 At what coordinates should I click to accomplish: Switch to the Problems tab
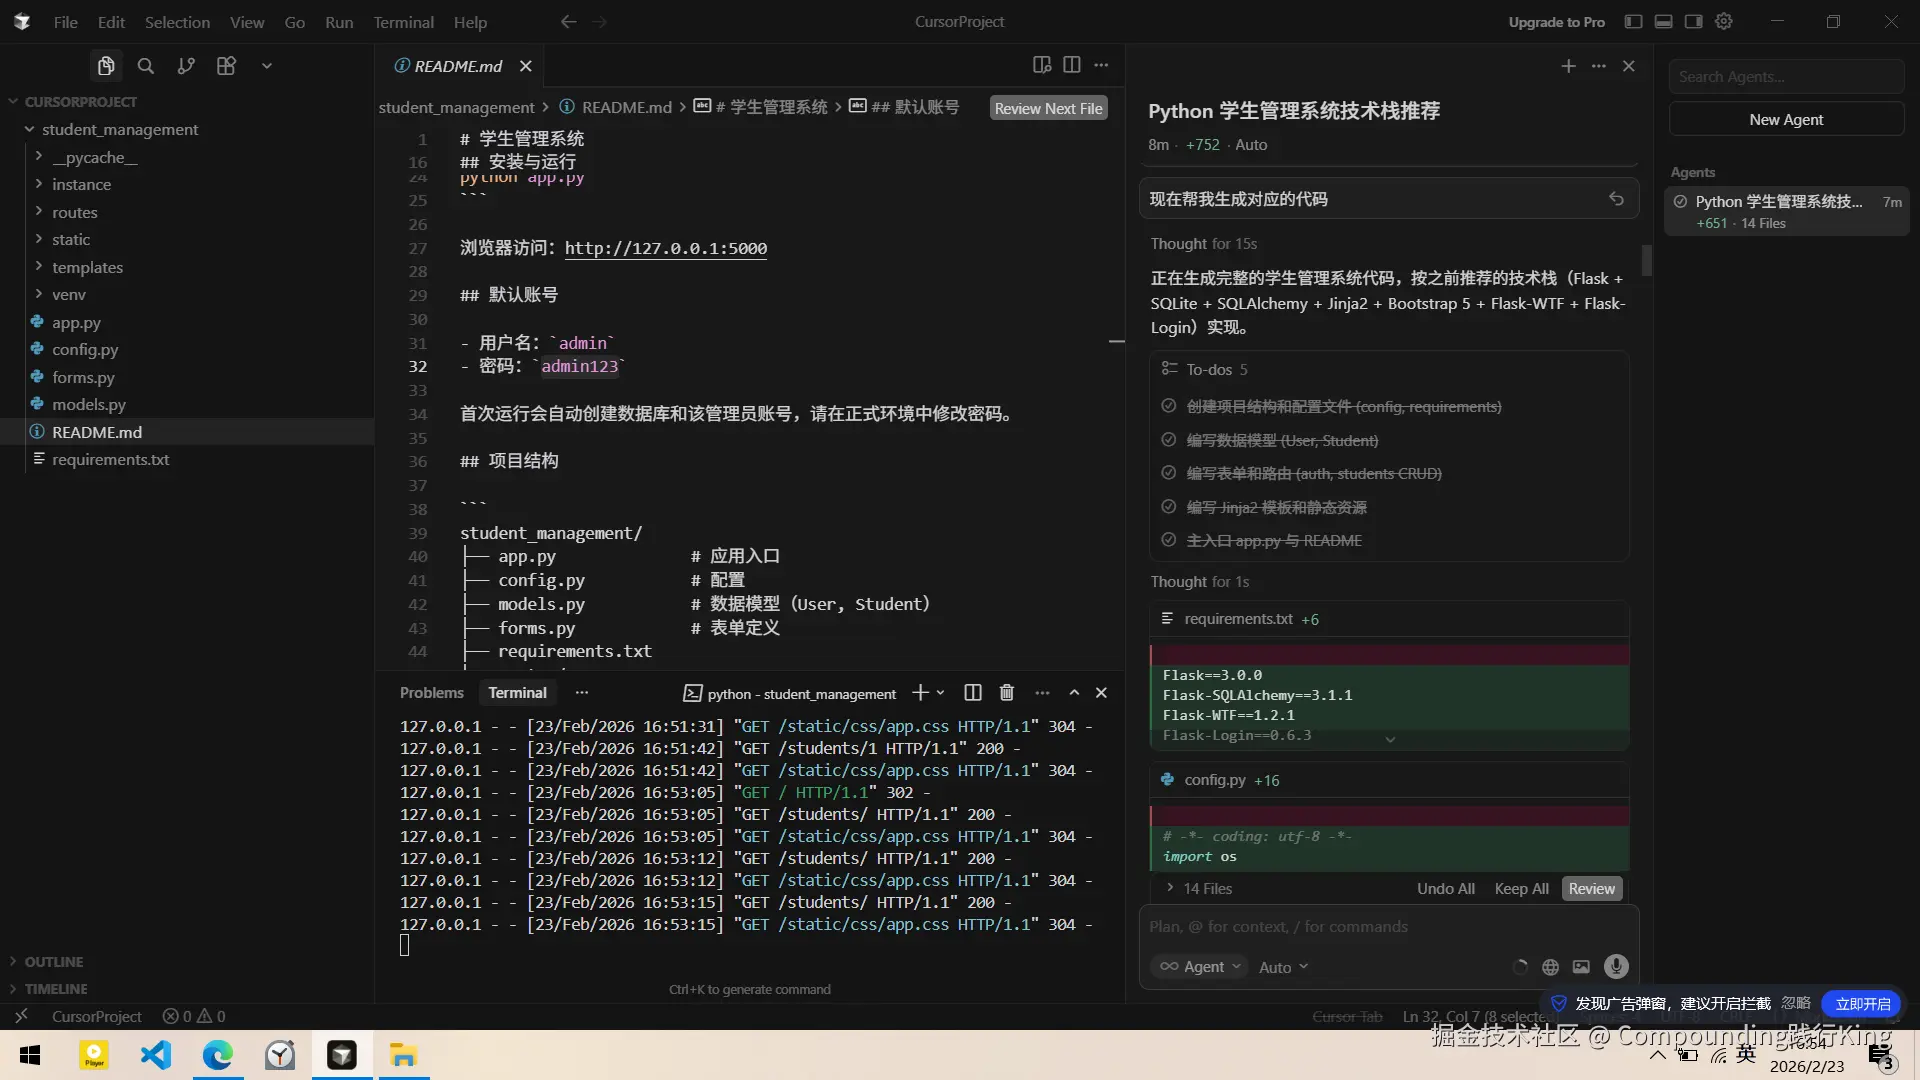(x=431, y=693)
